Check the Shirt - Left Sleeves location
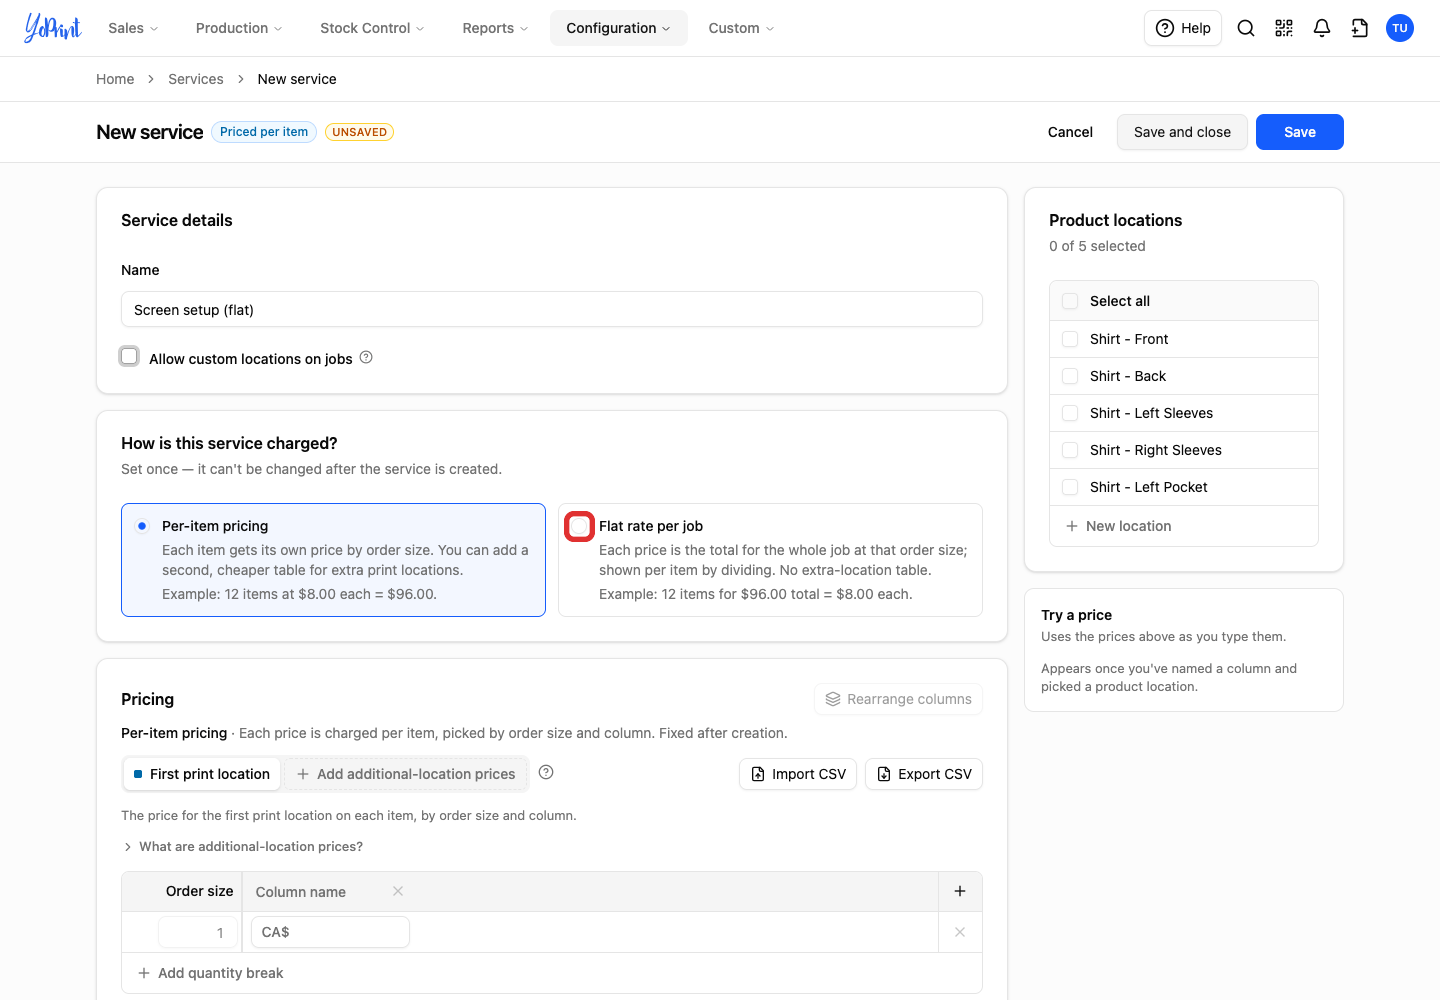 pyautogui.click(x=1070, y=413)
